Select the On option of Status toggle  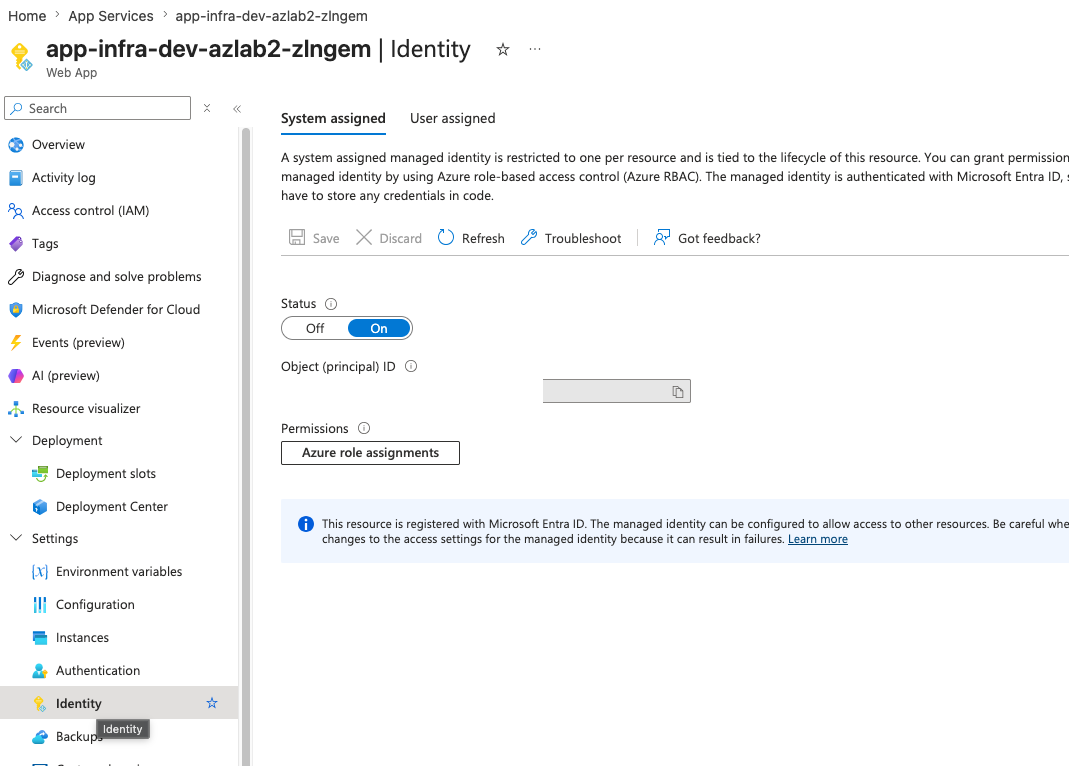379,328
